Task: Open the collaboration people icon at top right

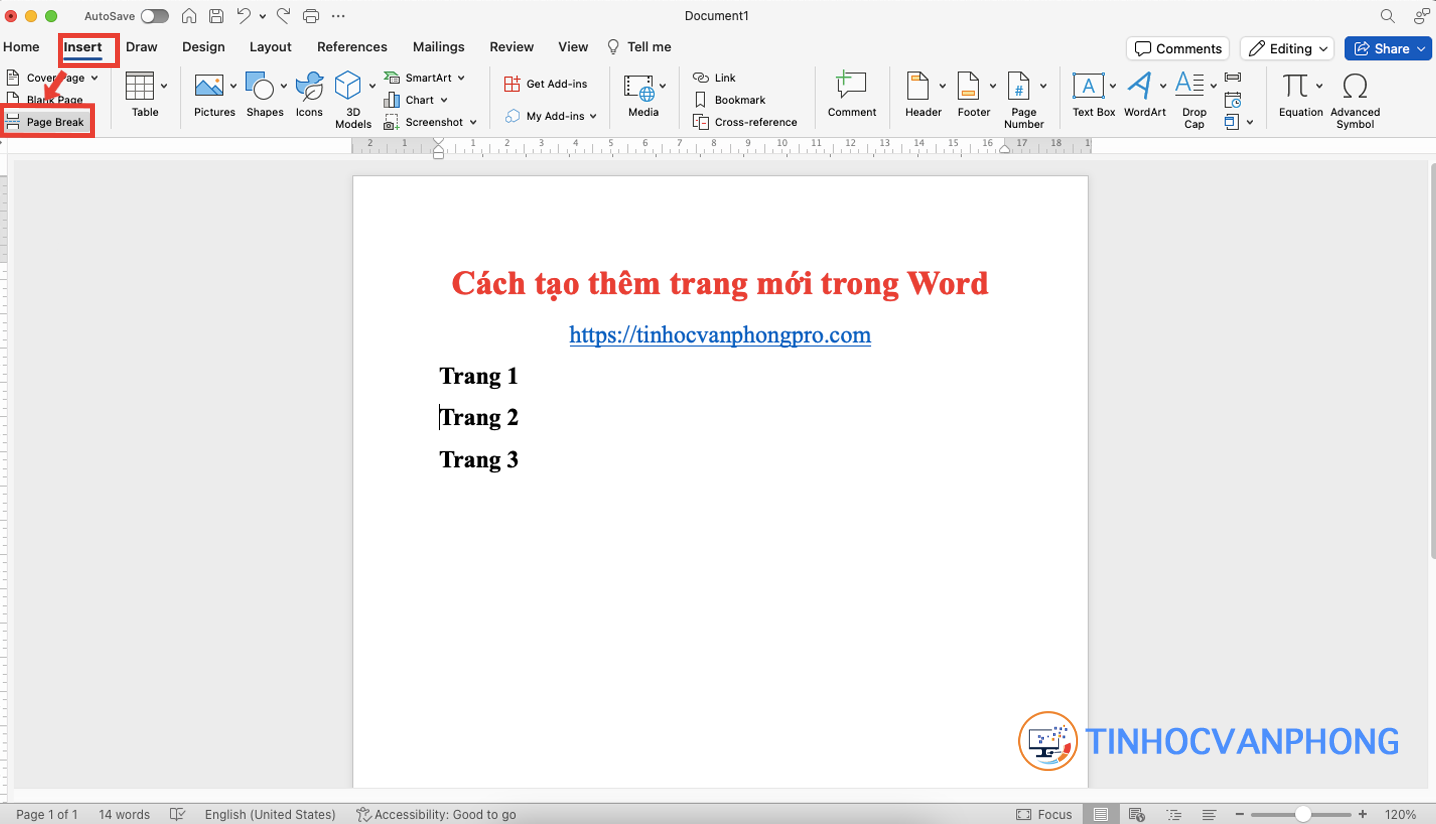Action: coord(1421,16)
